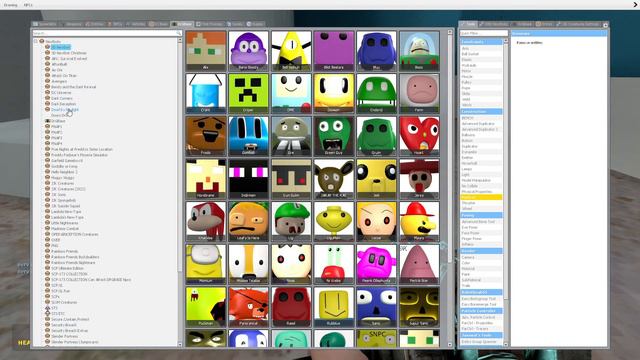The height and width of the screenshot is (360, 640).
Task: Select the blue water bucket nextbot
Action: point(206,93)
